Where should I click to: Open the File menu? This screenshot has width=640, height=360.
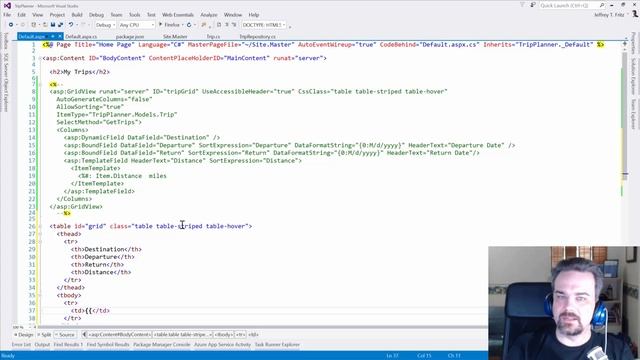tap(7, 15)
